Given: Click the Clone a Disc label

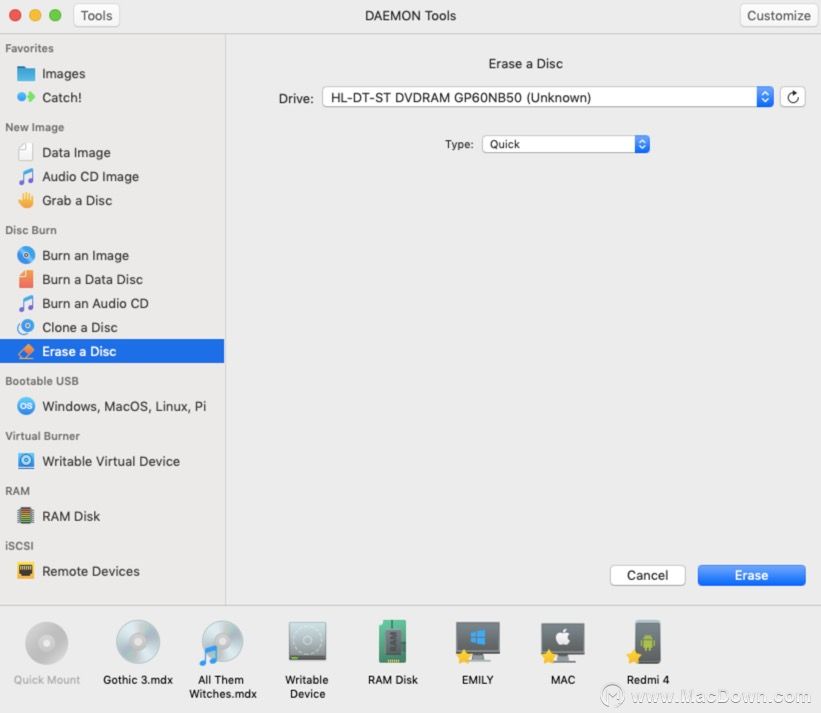Looking at the screenshot, I should [80, 328].
